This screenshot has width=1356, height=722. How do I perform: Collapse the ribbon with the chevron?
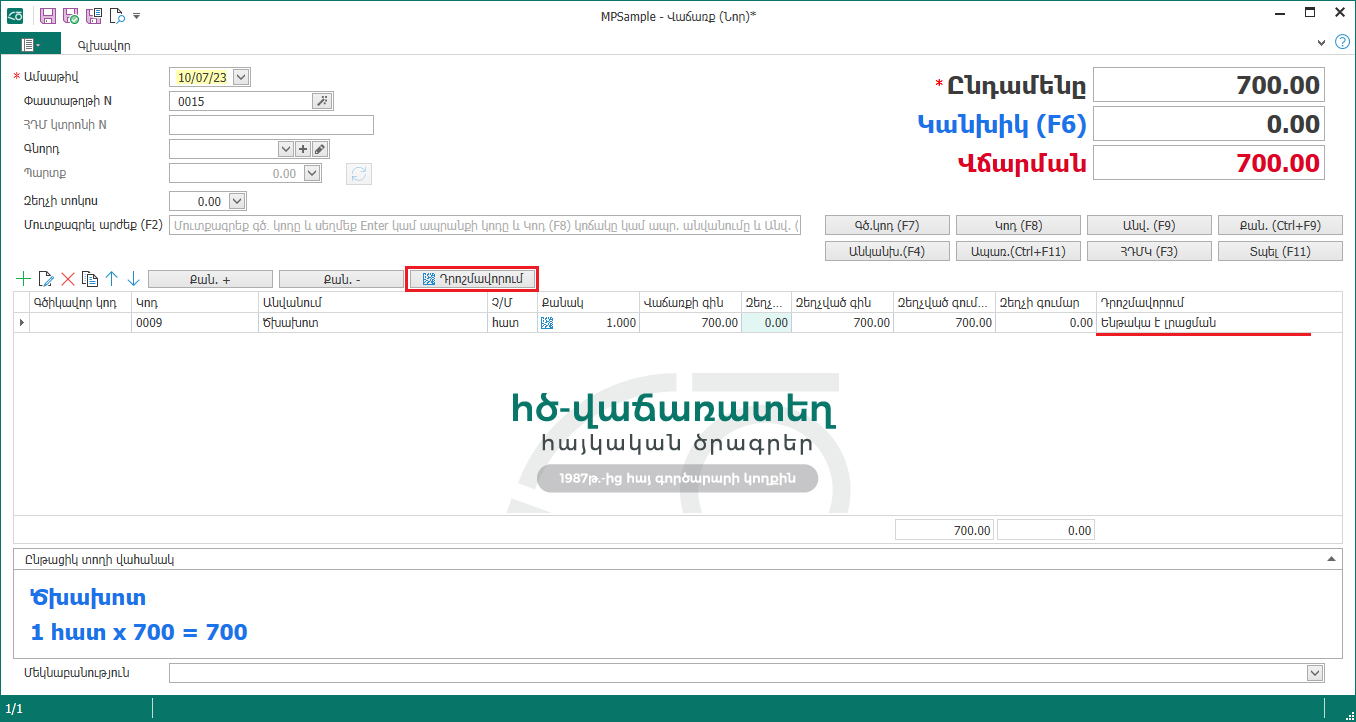1321,43
